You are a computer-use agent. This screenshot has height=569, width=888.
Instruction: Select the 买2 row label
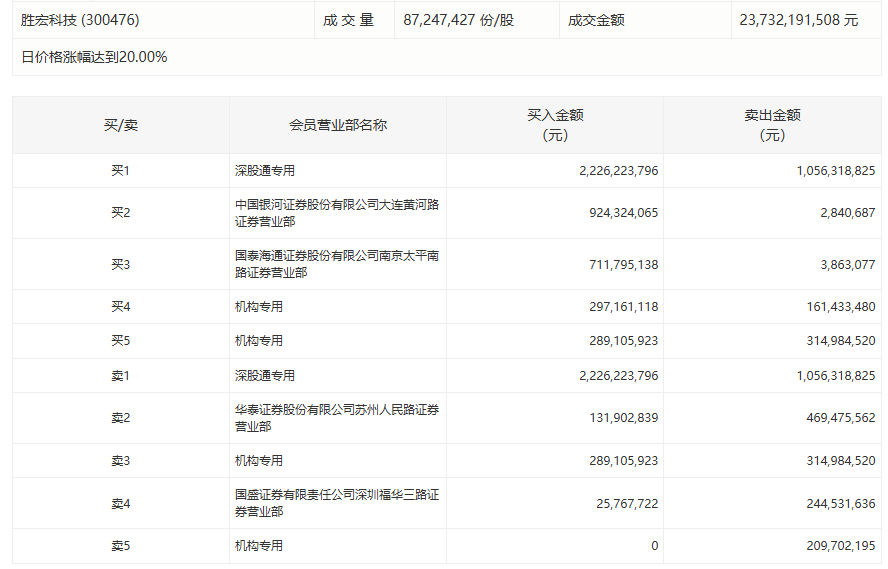(121, 213)
